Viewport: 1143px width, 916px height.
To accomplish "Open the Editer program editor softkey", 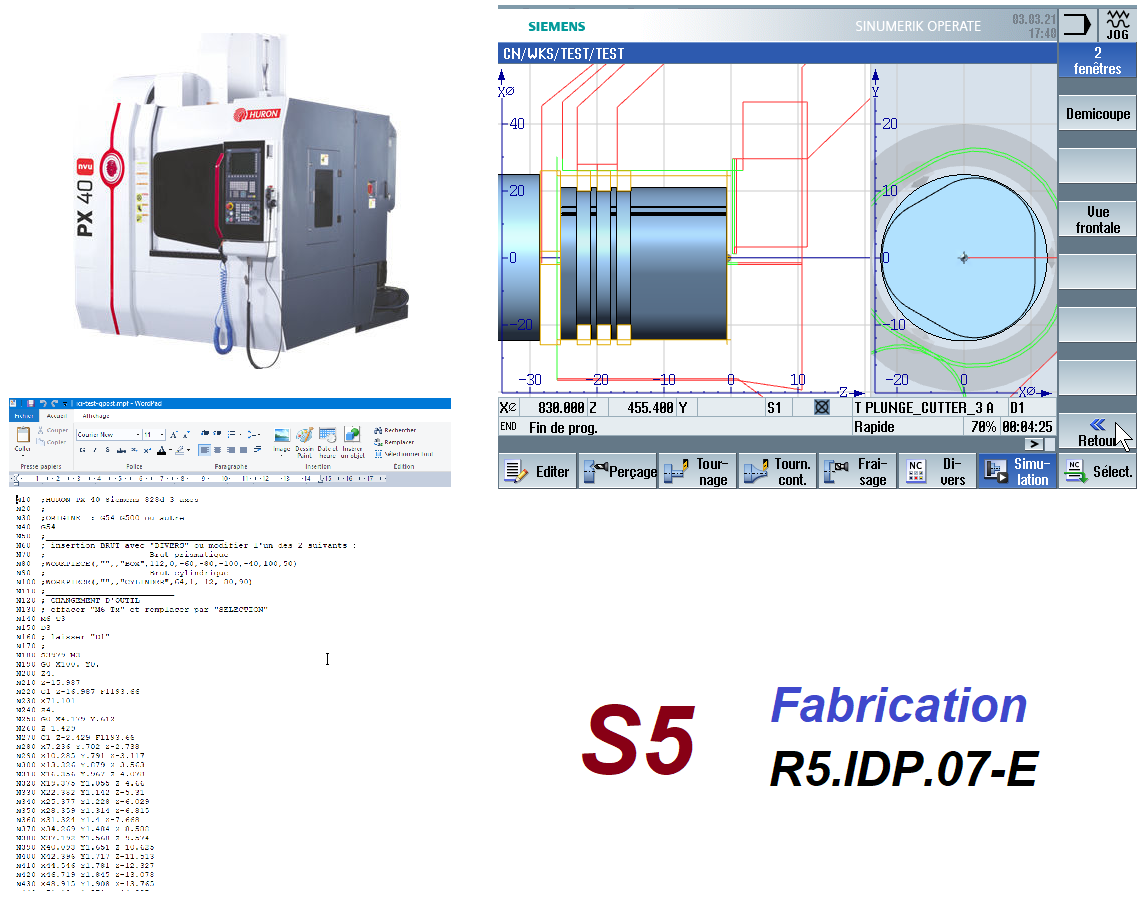I will tap(538, 472).
